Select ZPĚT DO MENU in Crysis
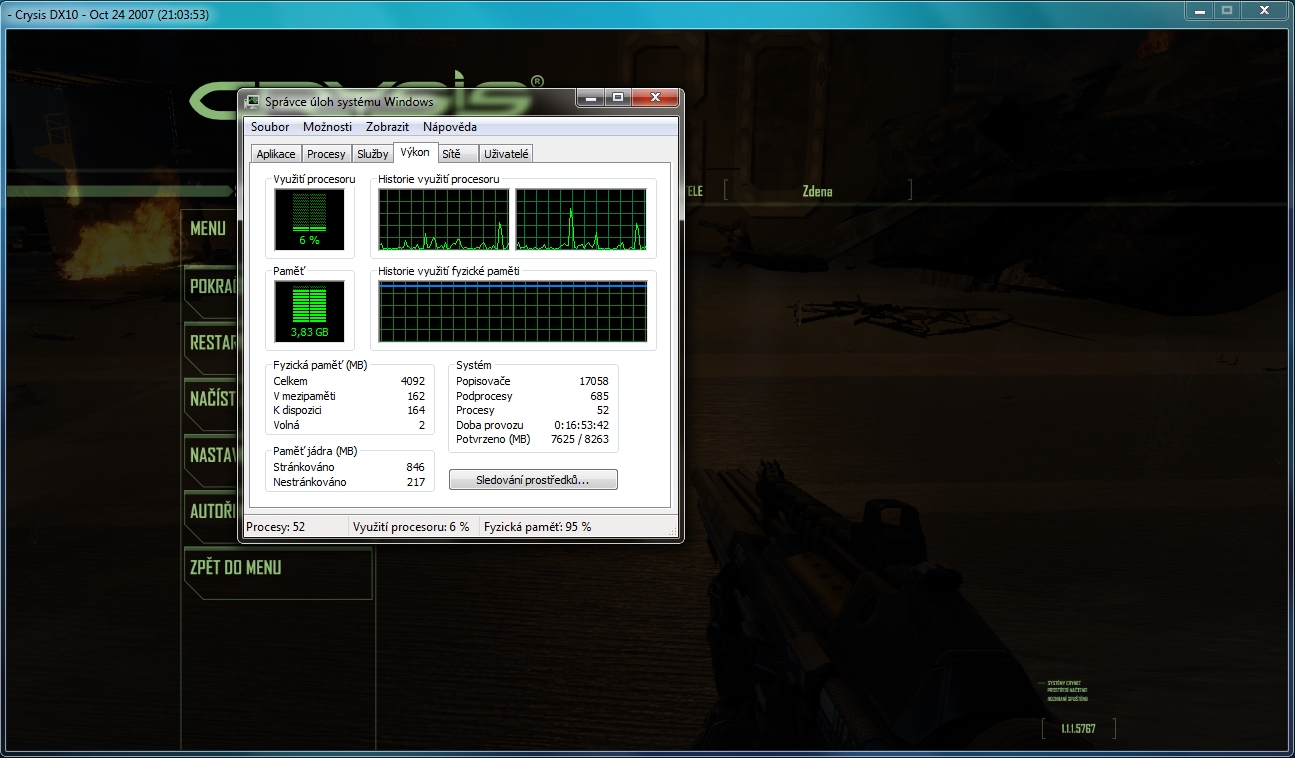The height and width of the screenshot is (758, 1295). (236, 568)
